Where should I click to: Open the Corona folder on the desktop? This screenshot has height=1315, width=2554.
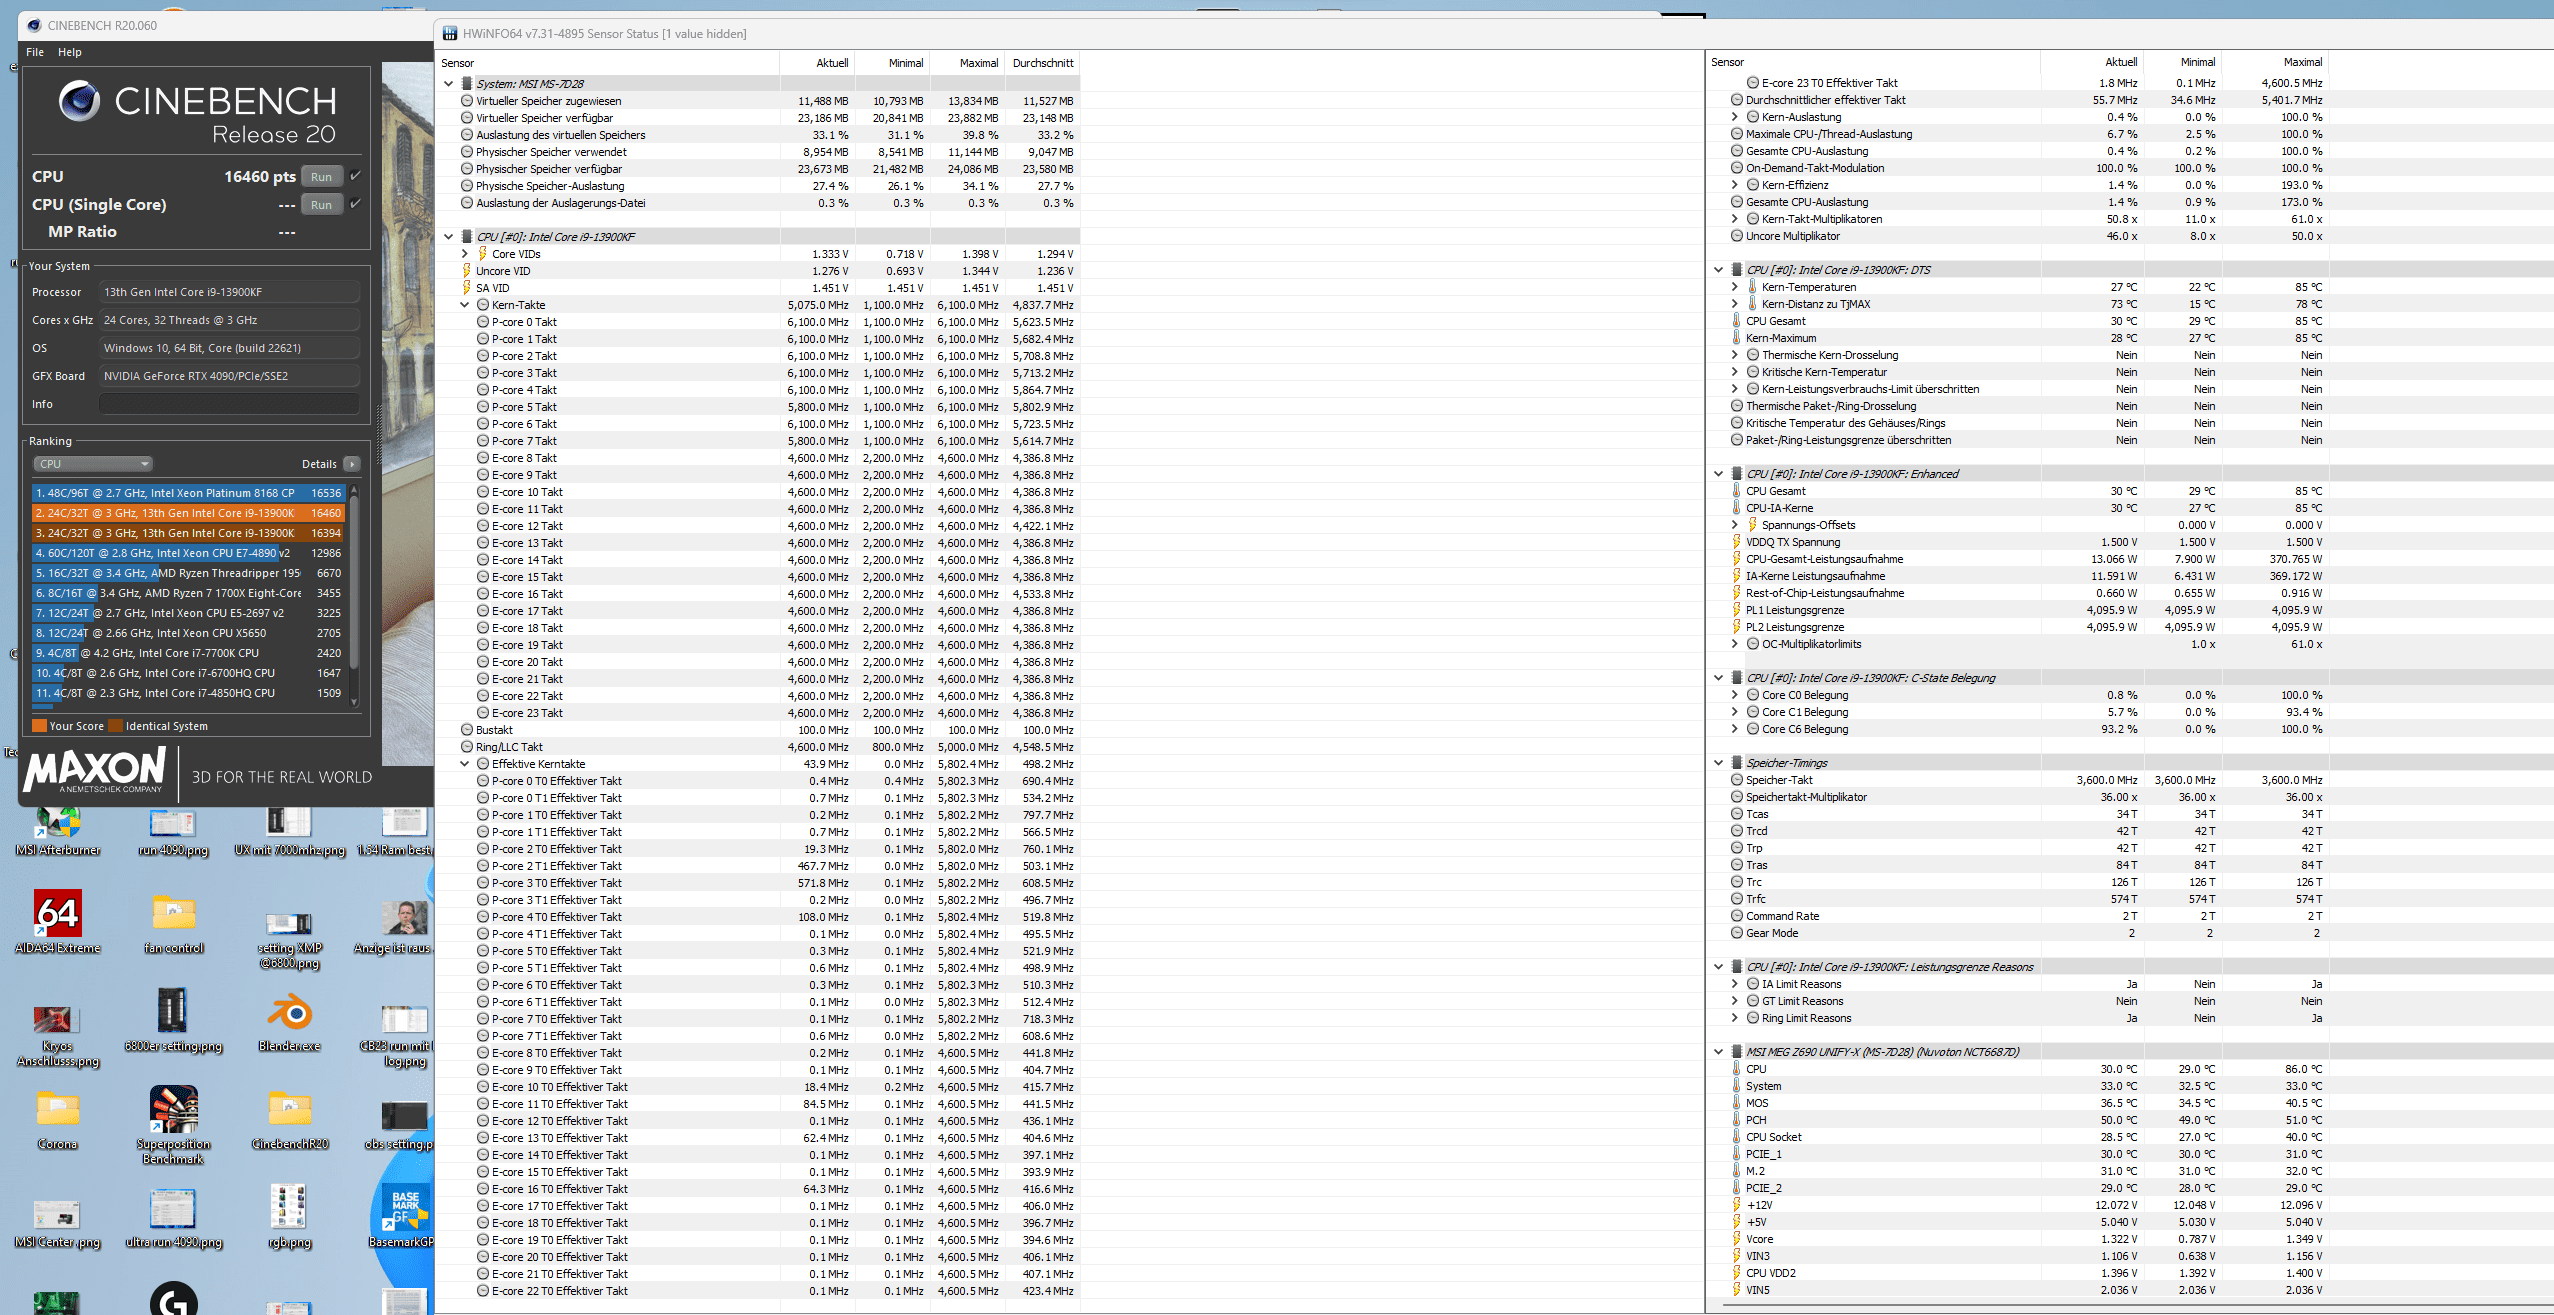pos(58,1110)
